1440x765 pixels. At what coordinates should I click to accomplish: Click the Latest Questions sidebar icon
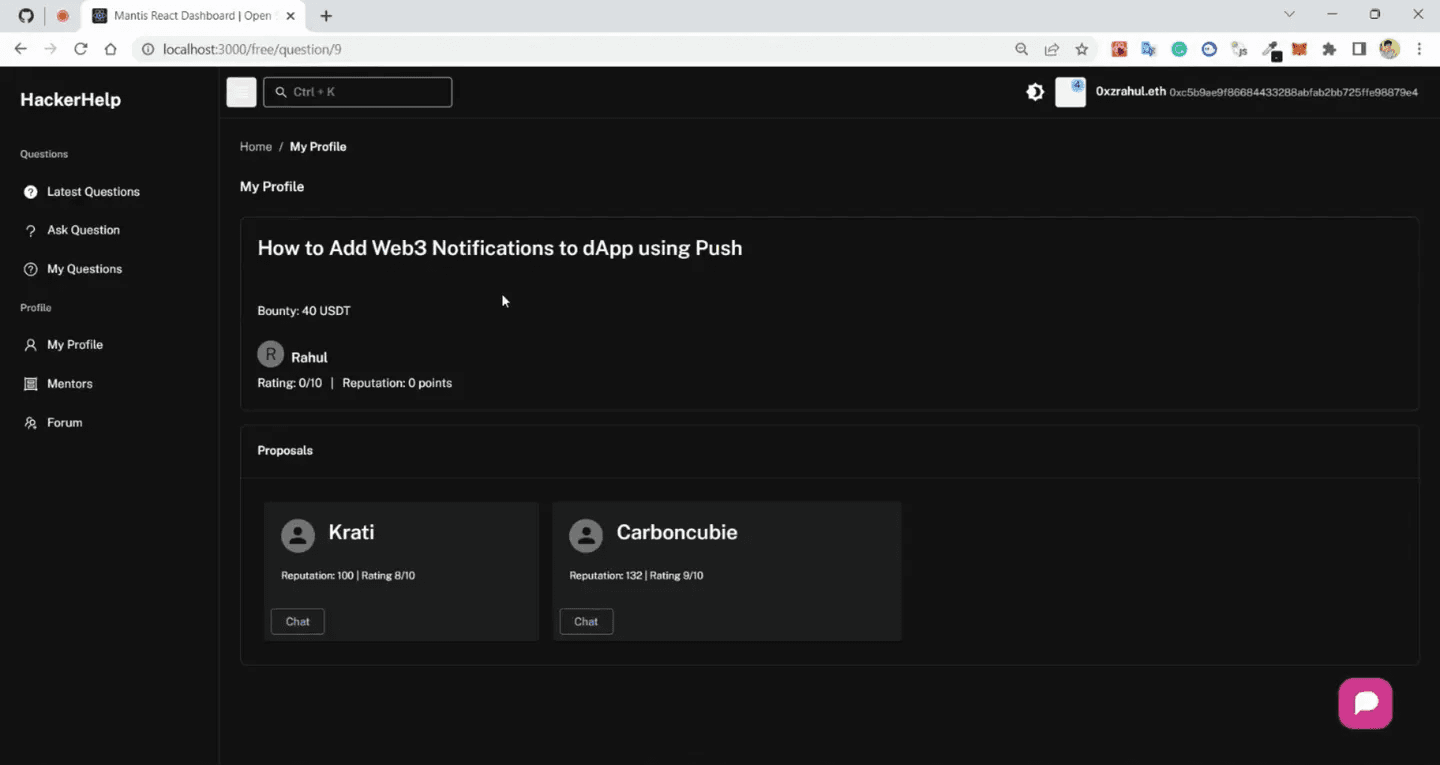click(31, 192)
